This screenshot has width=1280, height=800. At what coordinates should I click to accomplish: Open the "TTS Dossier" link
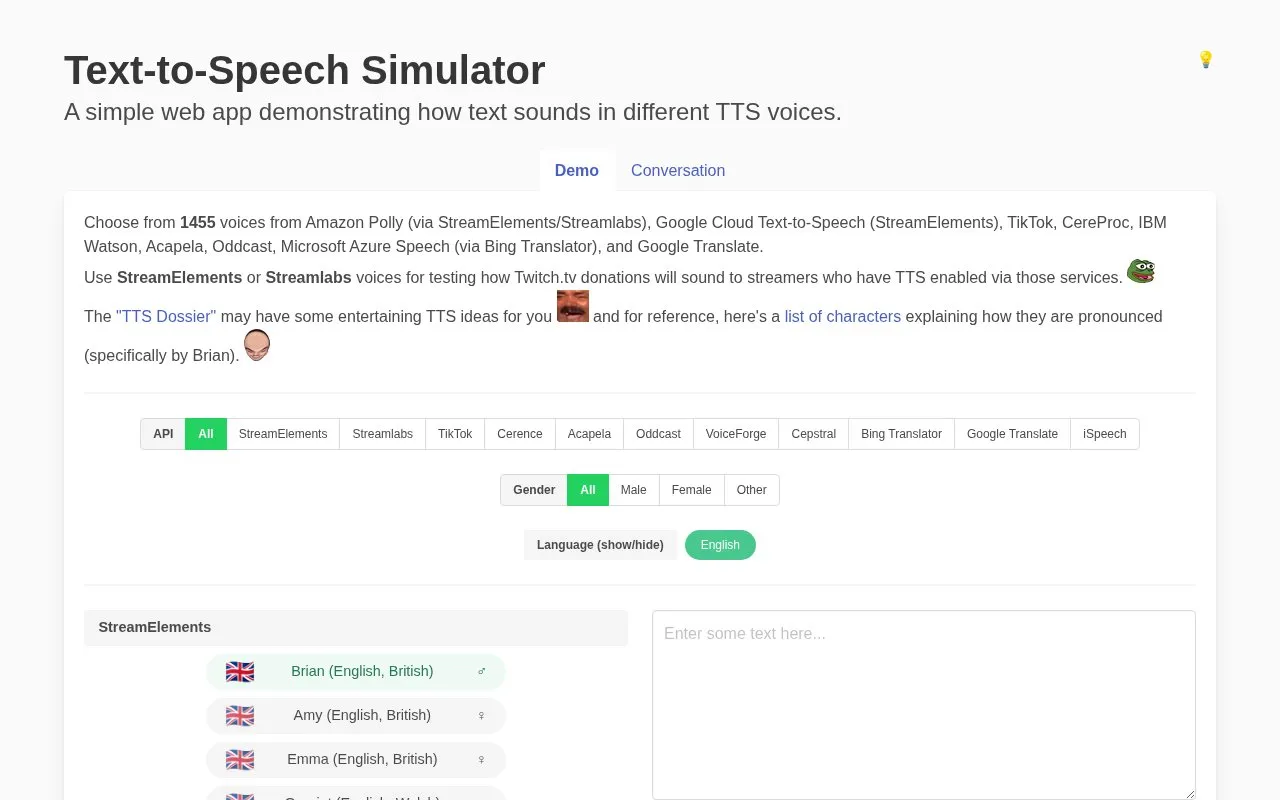166,316
